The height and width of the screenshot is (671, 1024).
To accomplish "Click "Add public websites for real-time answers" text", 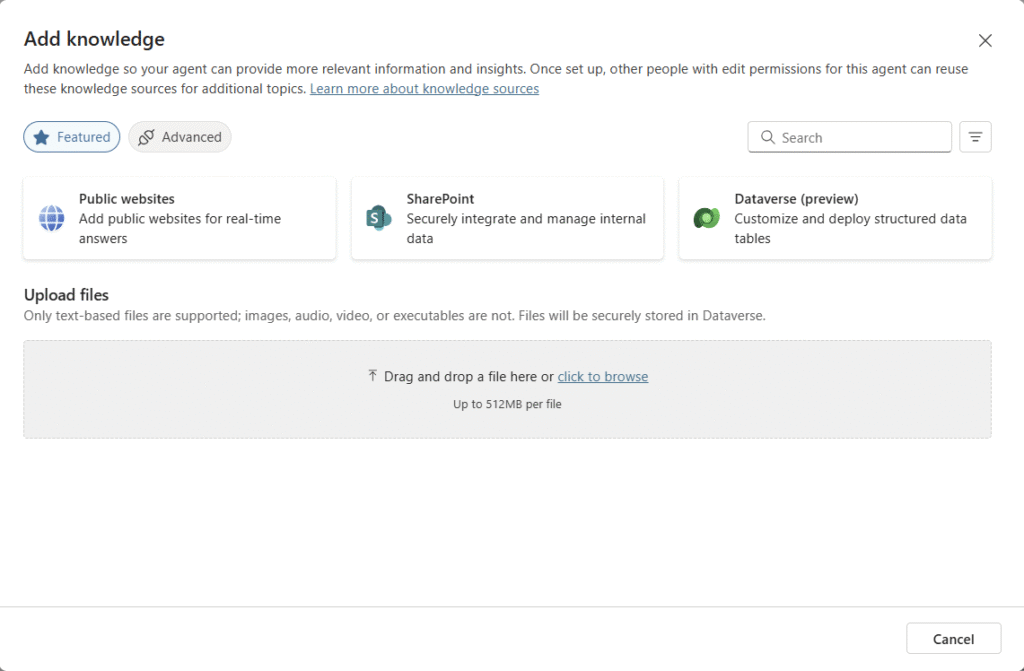I will 180,229.
